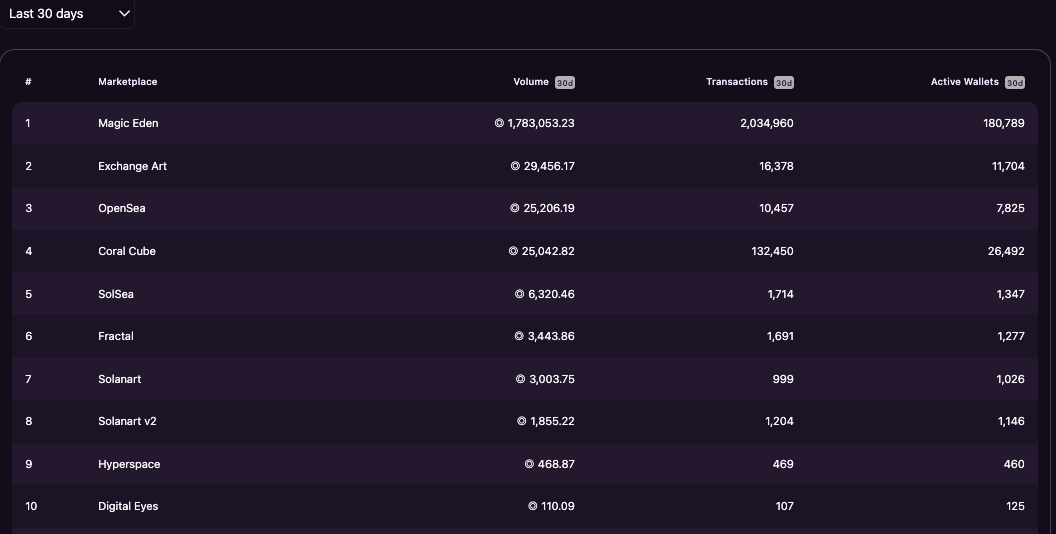This screenshot has width=1056, height=534.
Task: Select the SolSea marketplace
Action: click(x=116, y=294)
